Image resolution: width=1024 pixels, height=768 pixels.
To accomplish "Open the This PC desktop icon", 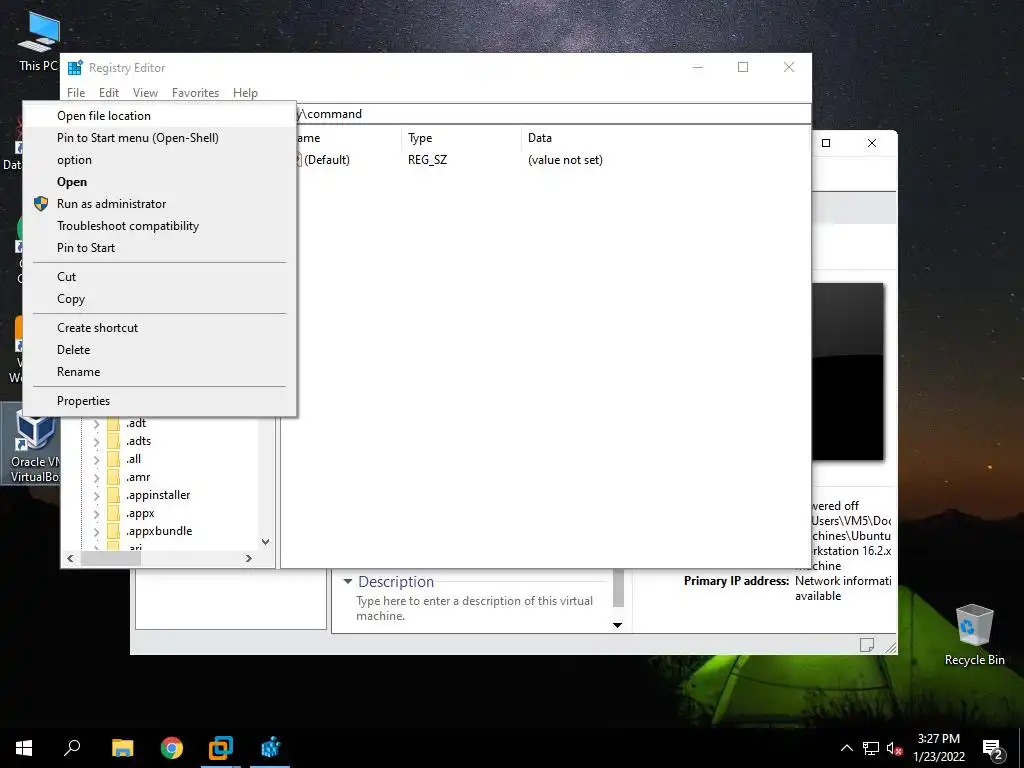I will [39, 40].
